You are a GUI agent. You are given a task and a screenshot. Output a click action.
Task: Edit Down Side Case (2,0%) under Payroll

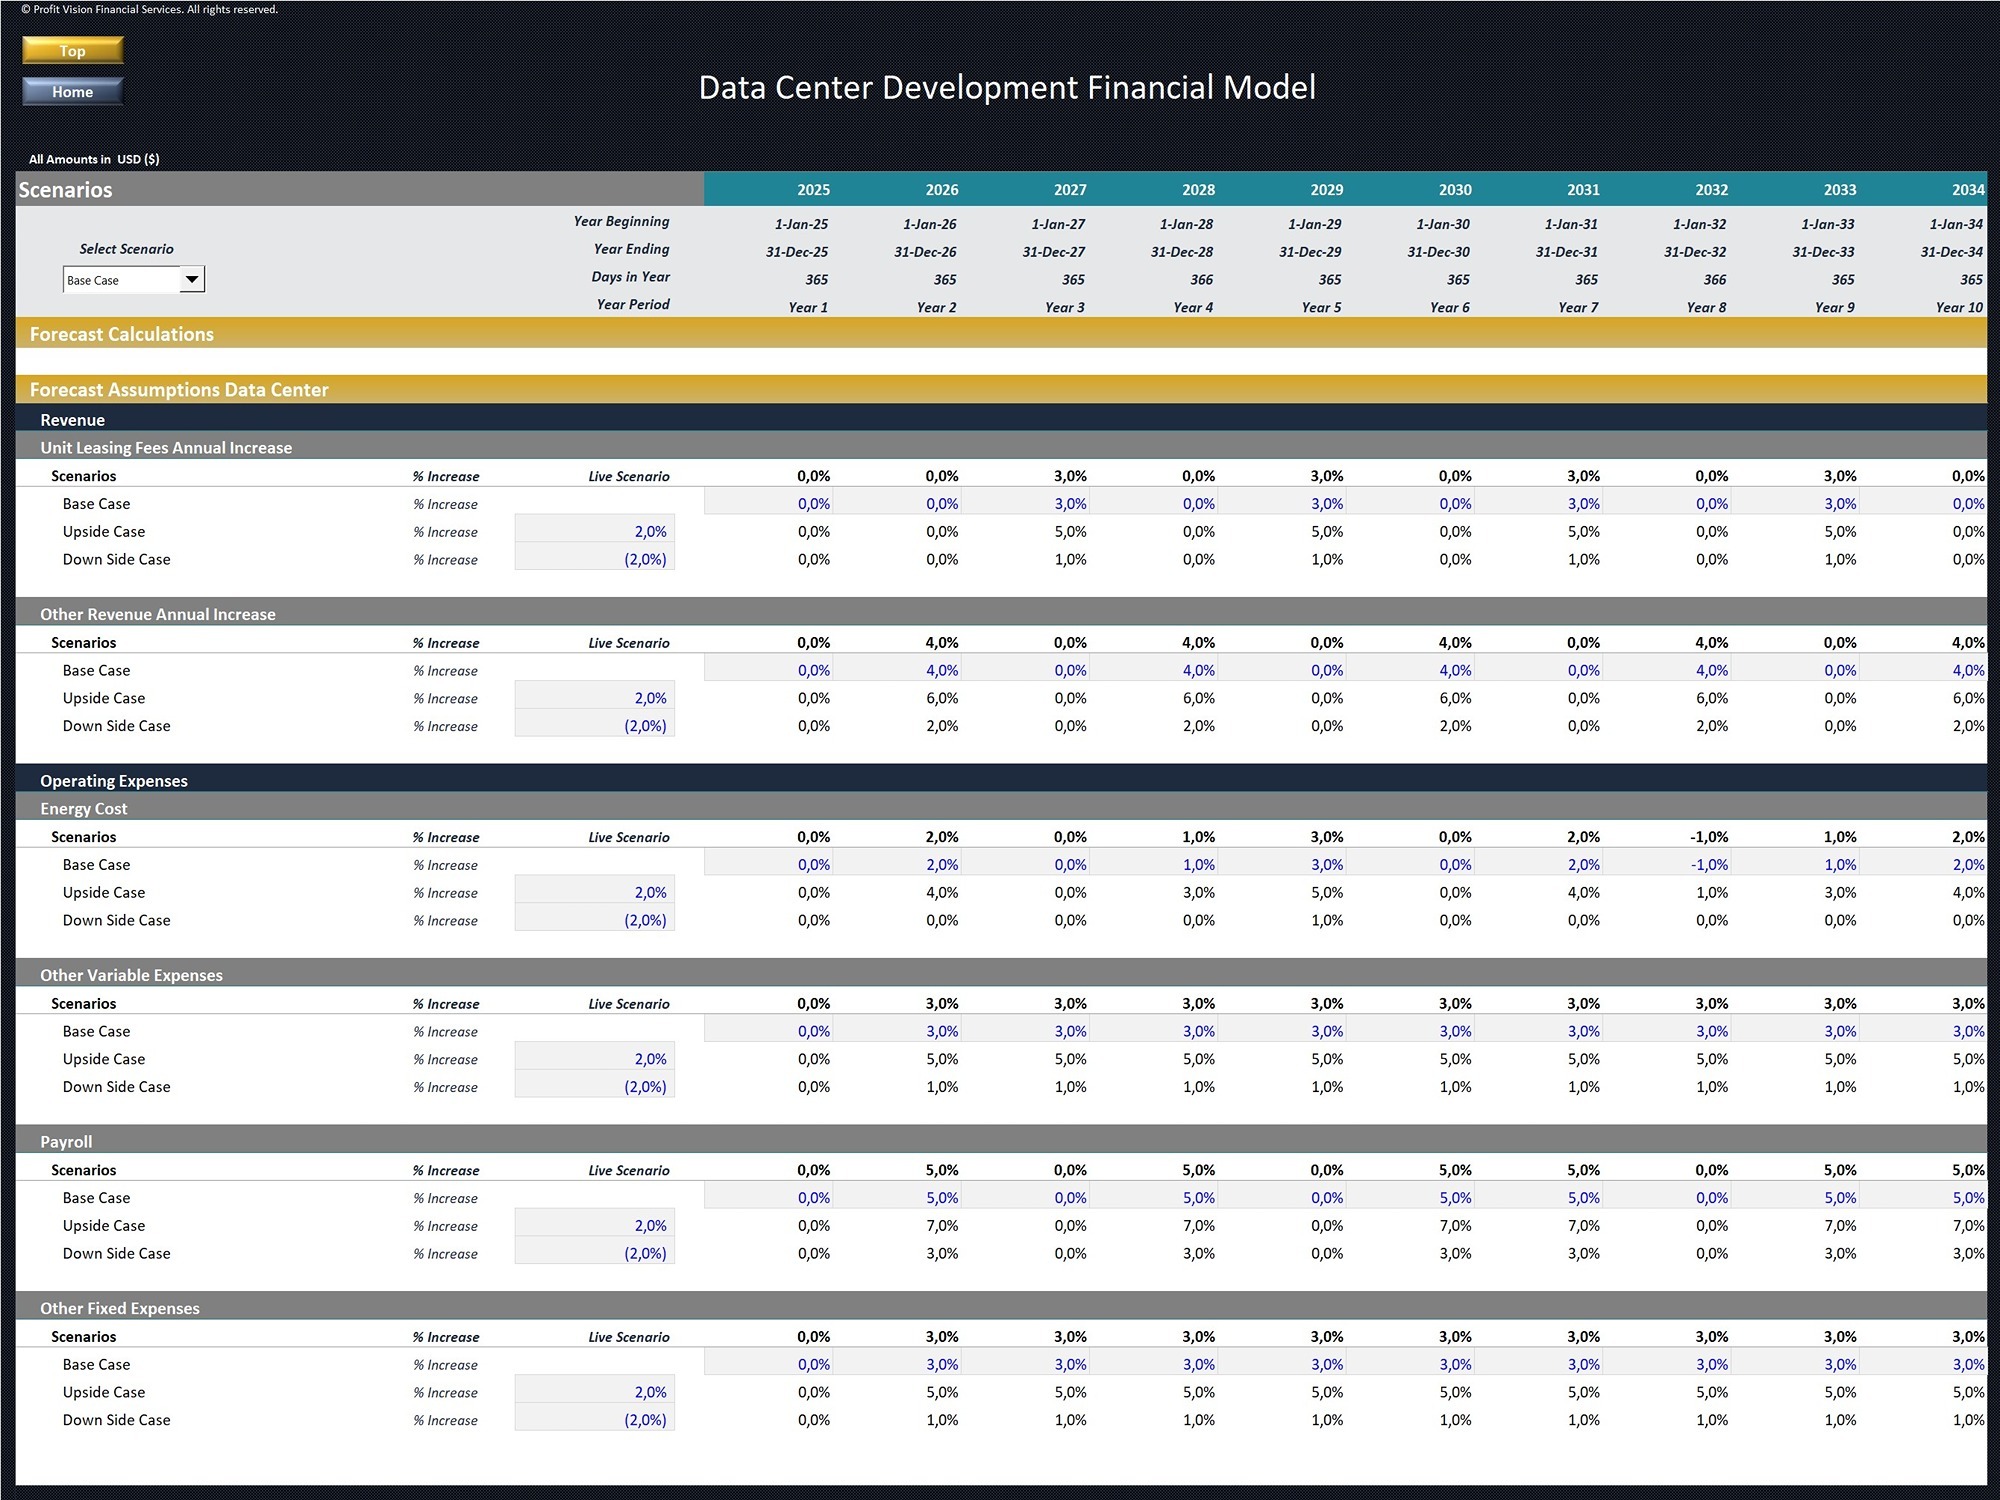point(595,1254)
